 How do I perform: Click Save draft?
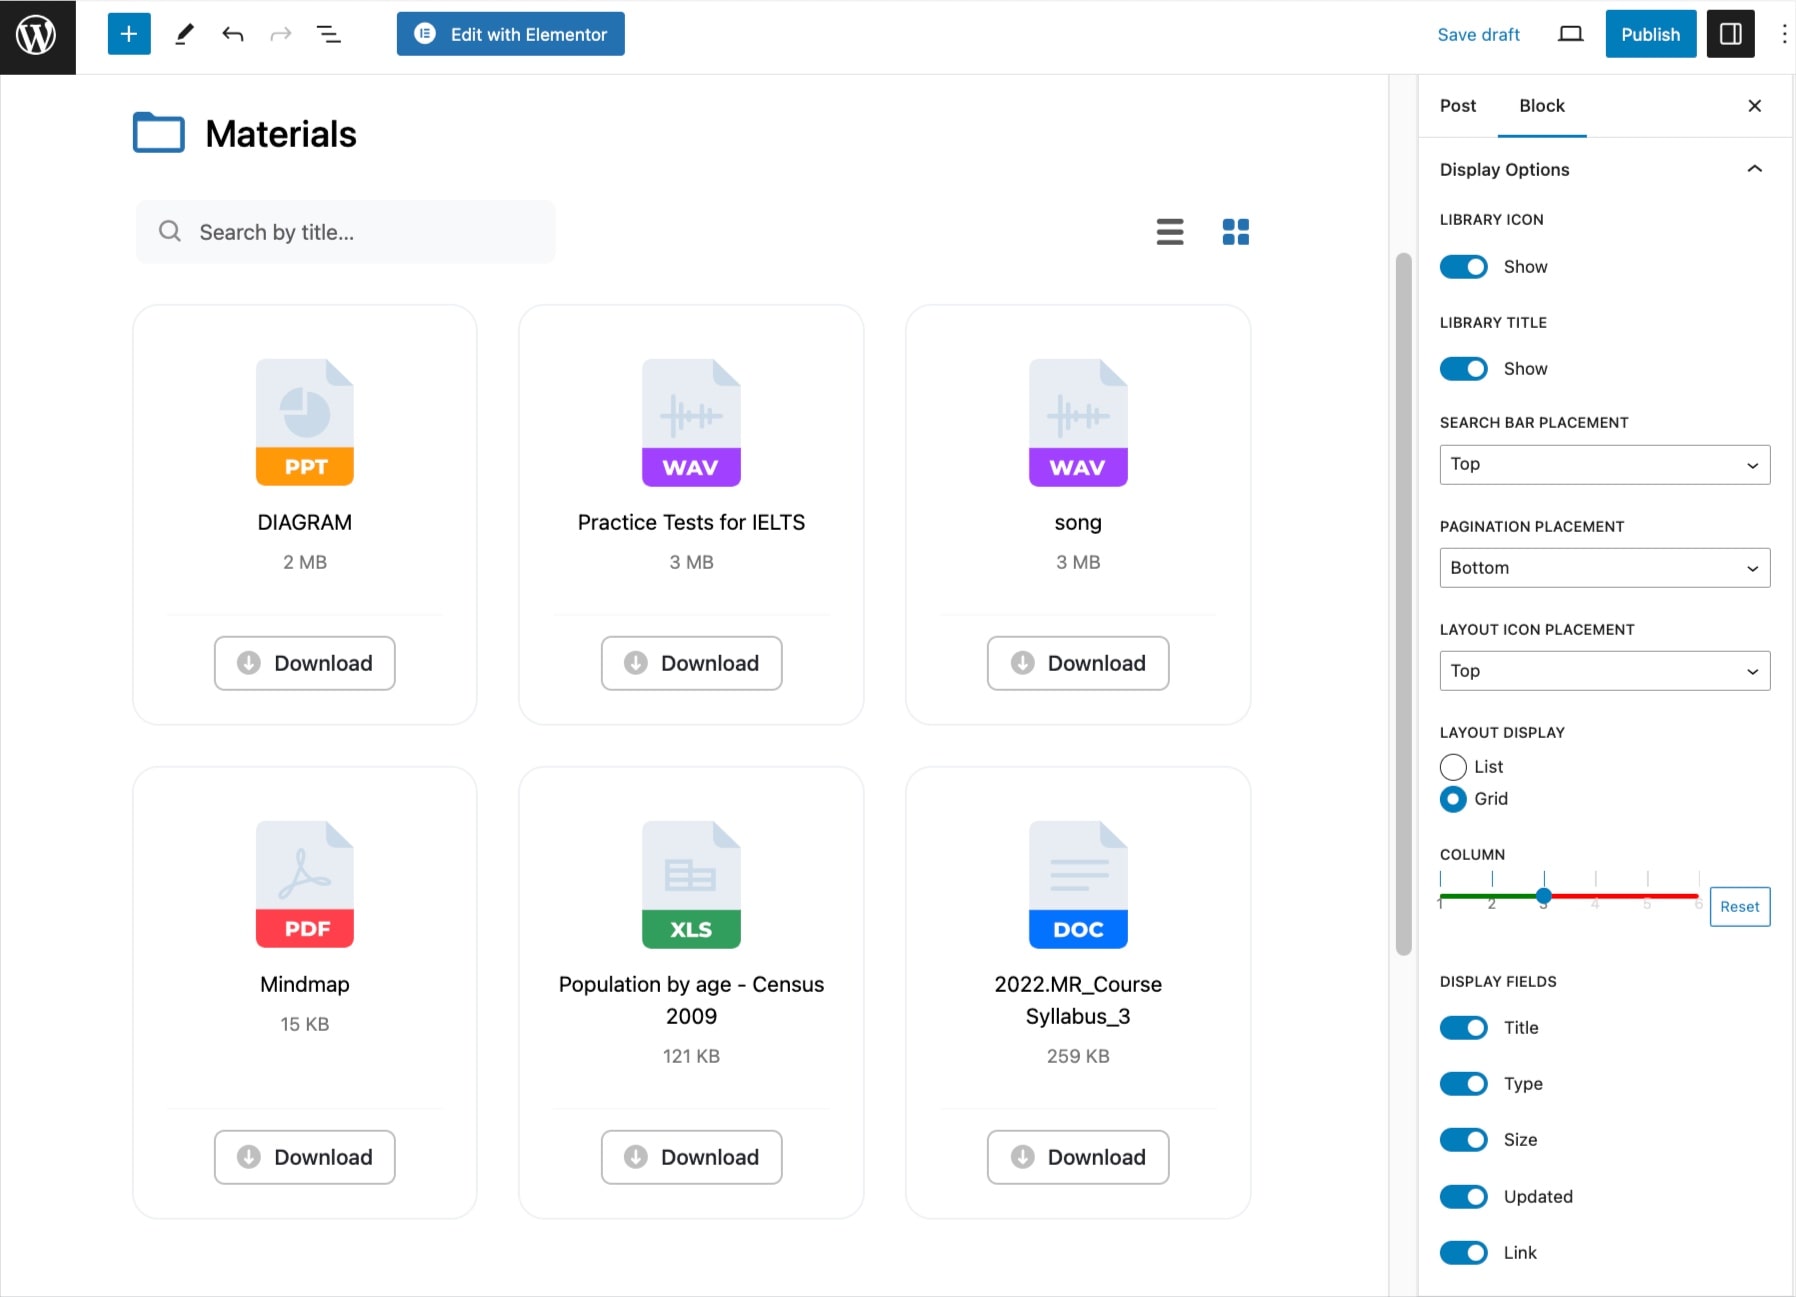1478,35
